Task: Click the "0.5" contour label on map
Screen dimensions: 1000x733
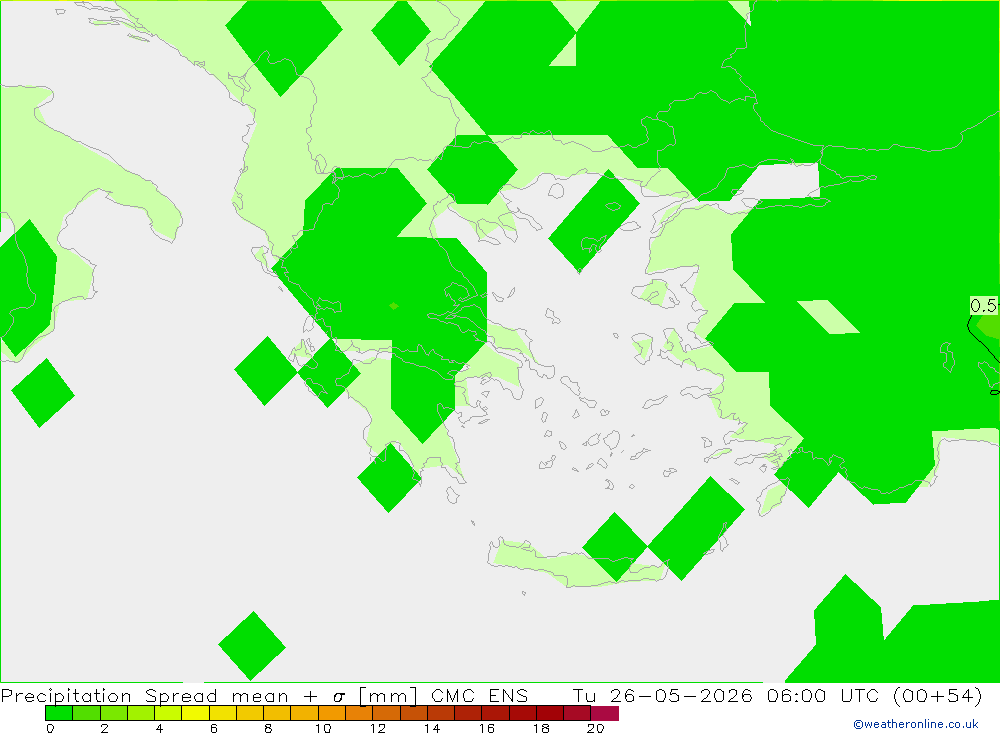Action: point(983,306)
